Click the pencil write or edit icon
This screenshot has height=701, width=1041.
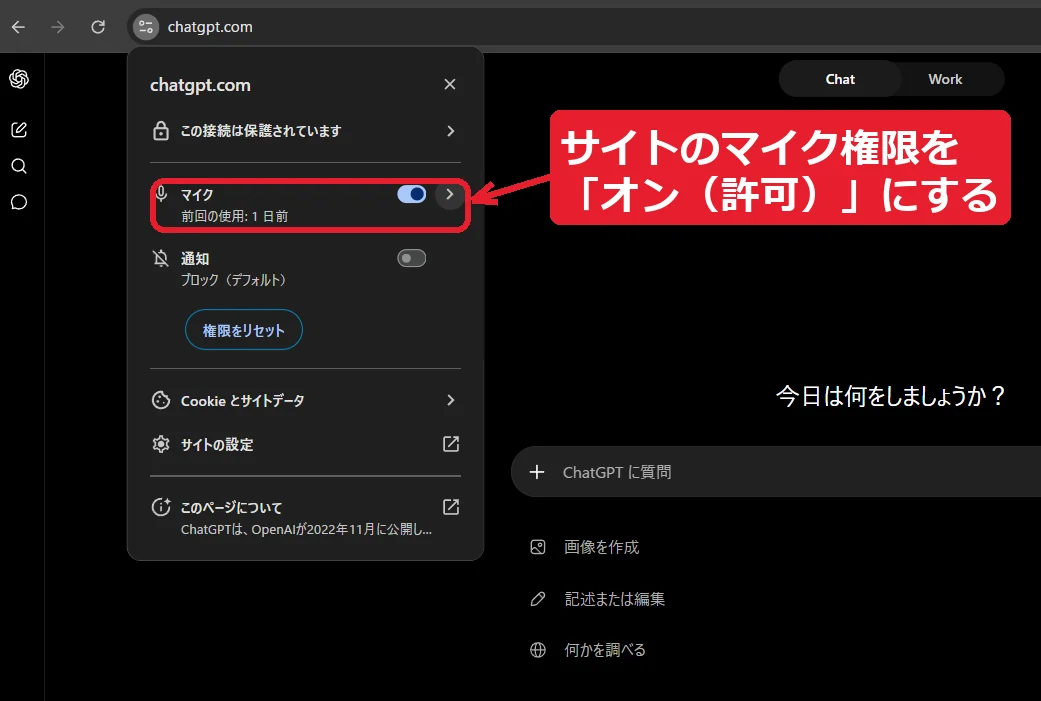(538, 599)
